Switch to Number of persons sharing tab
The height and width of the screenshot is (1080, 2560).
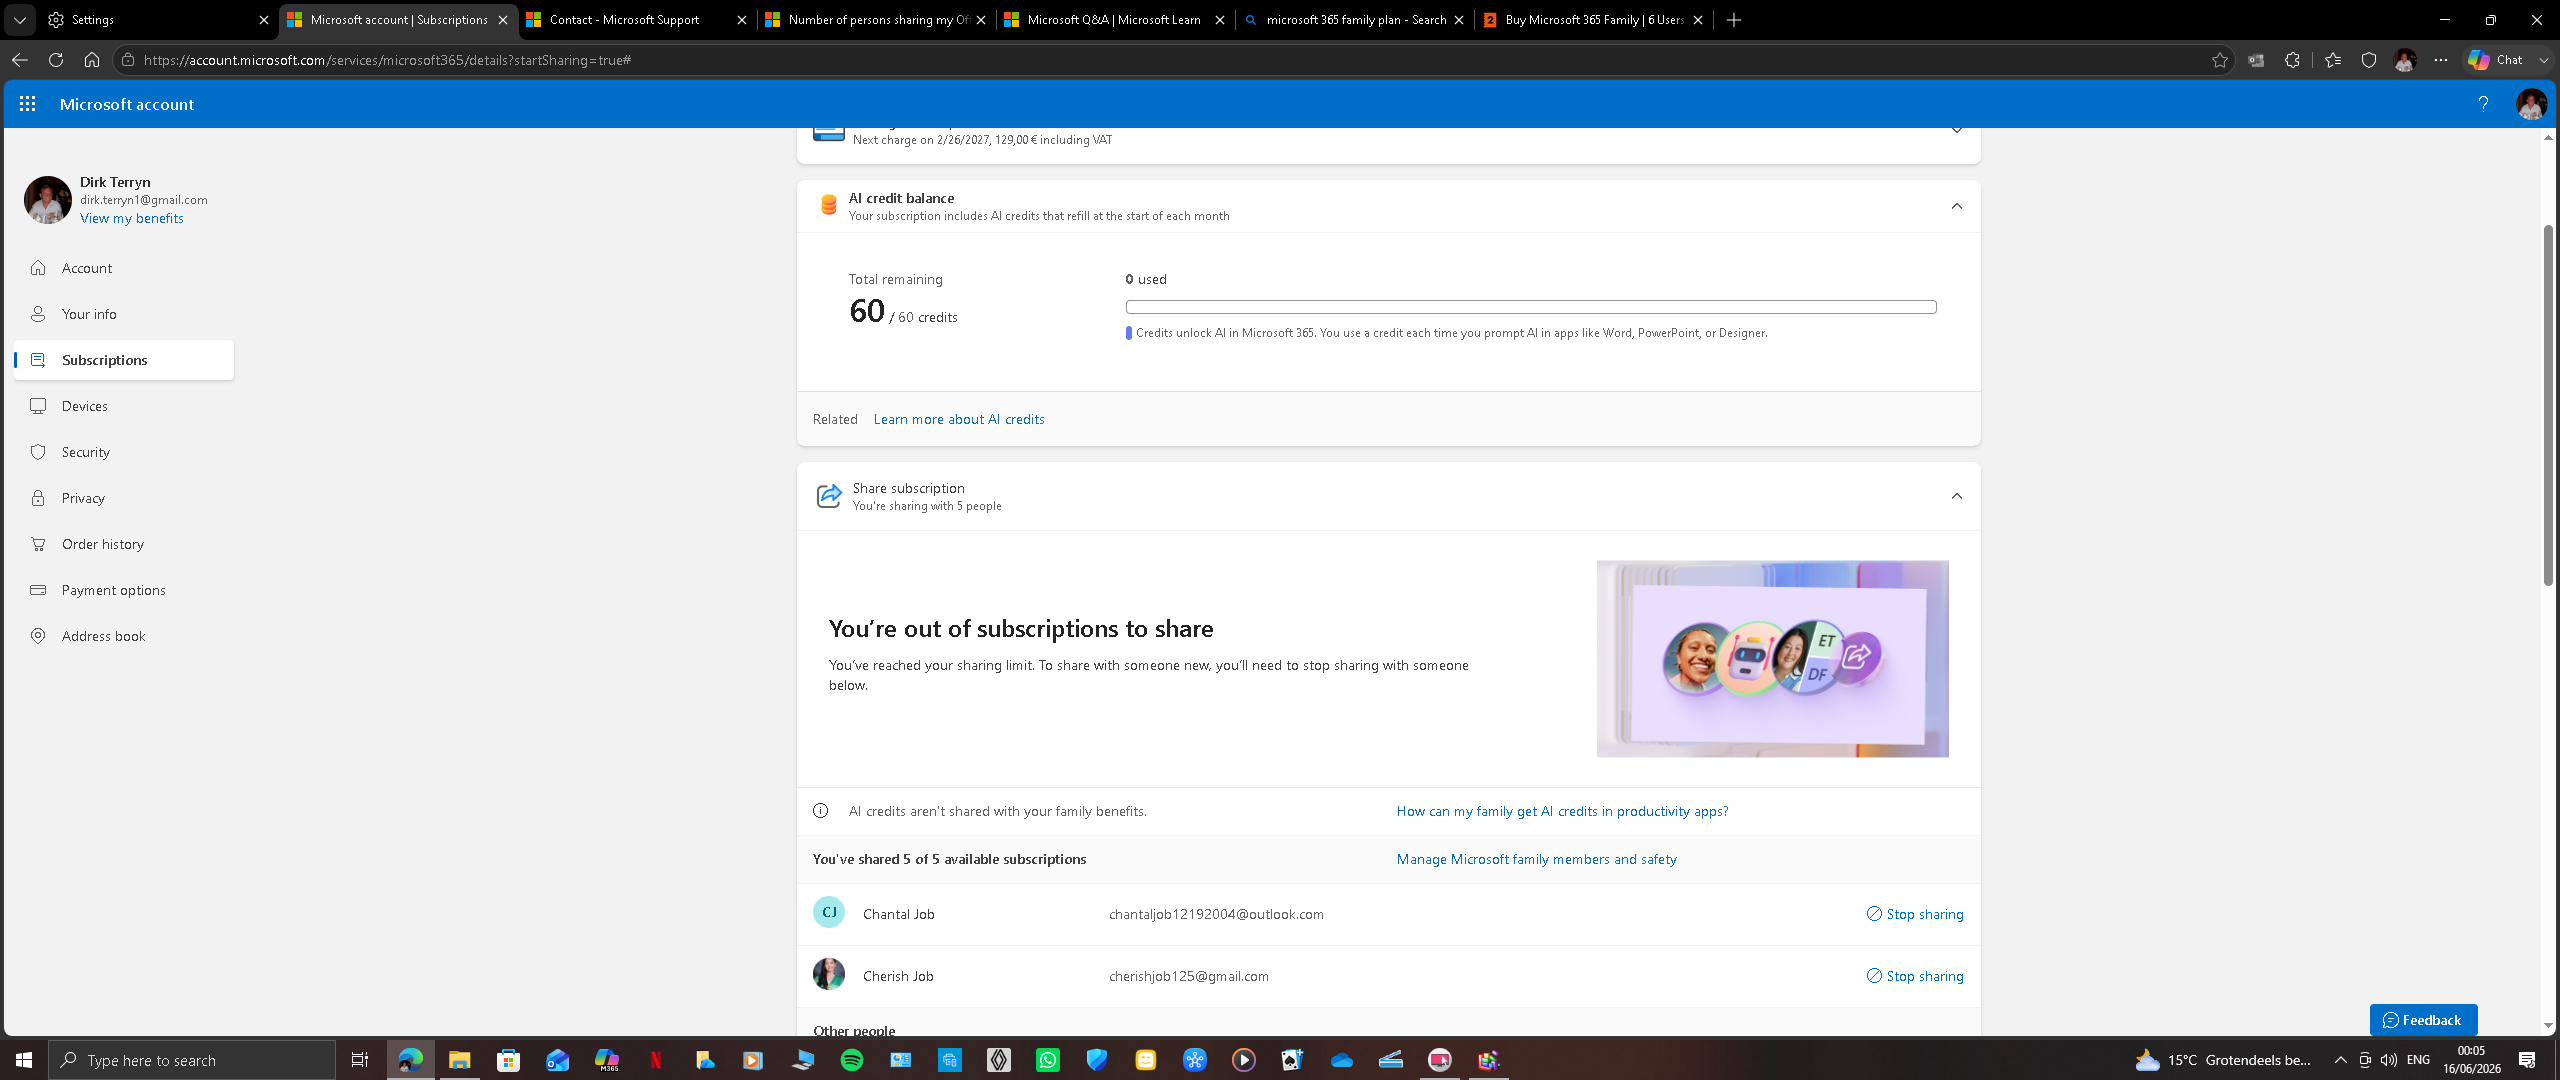coord(876,20)
